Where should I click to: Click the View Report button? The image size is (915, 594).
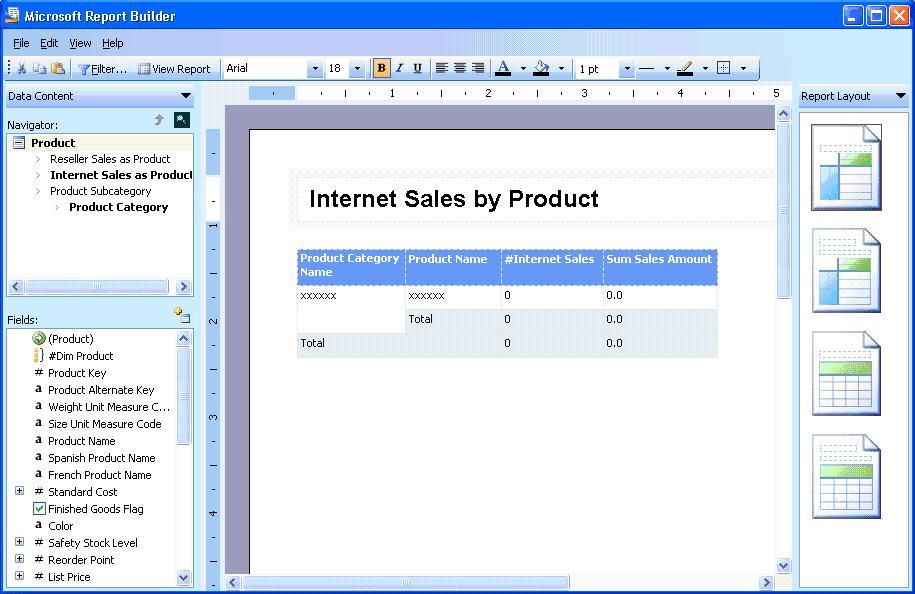tap(174, 69)
